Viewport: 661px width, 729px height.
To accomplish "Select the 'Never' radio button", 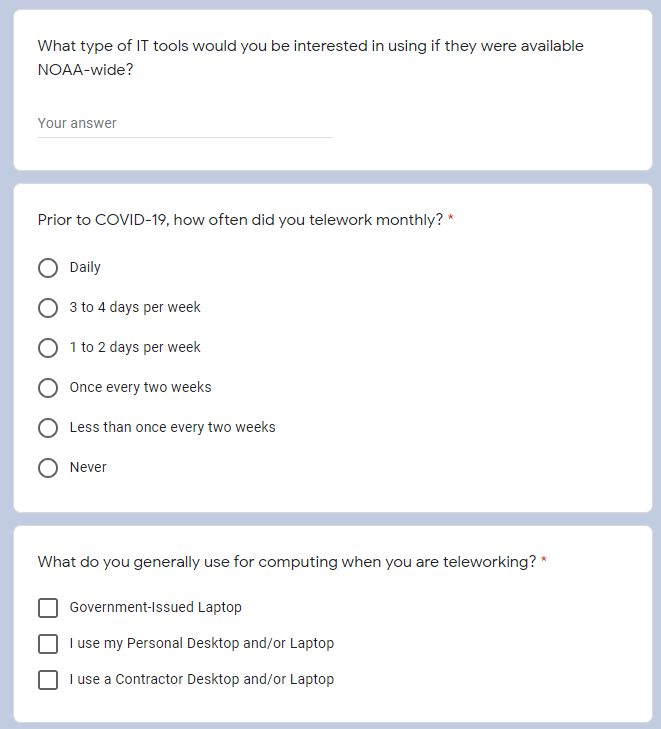I will coord(48,468).
